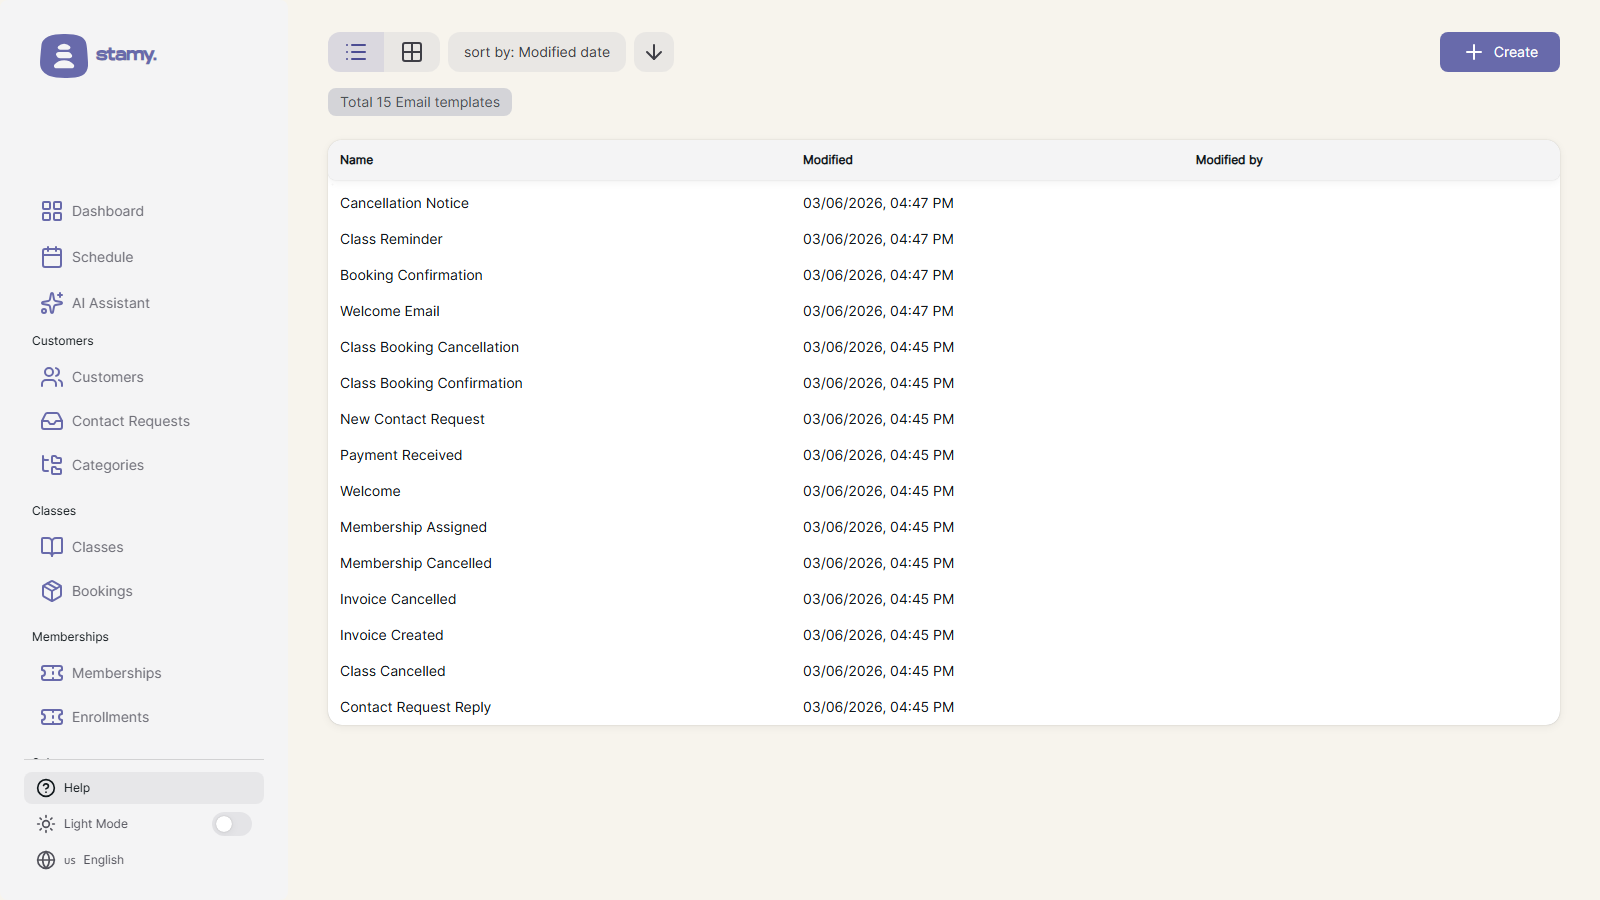Open Enrollments from sidebar
The height and width of the screenshot is (900, 1600).
click(110, 717)
